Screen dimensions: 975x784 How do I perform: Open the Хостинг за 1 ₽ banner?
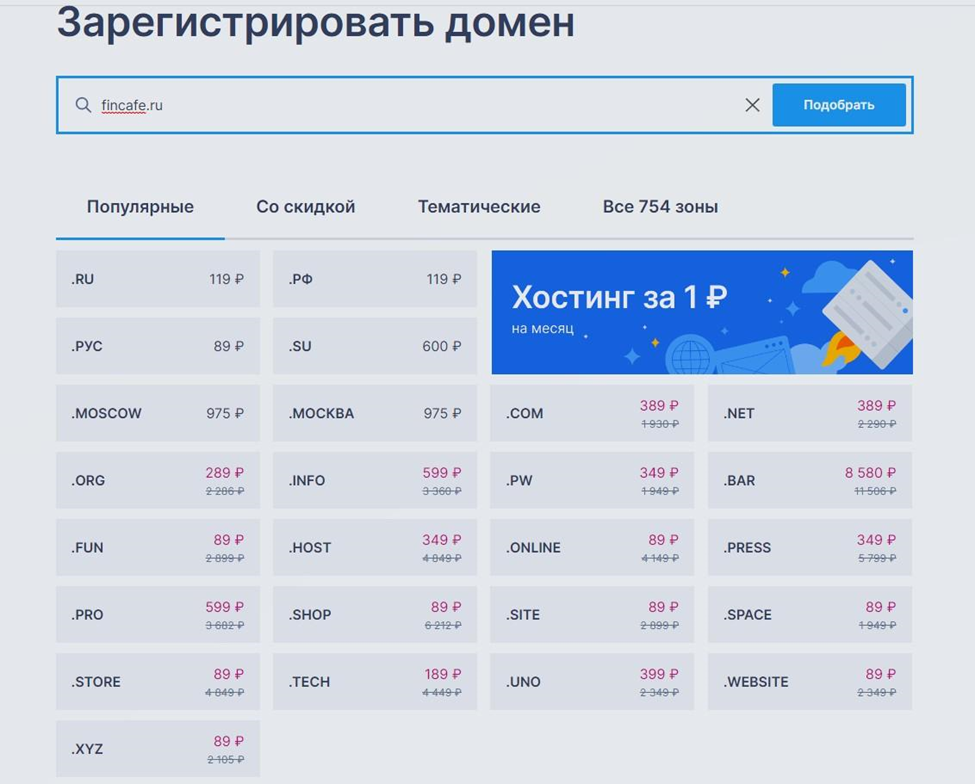702,312
